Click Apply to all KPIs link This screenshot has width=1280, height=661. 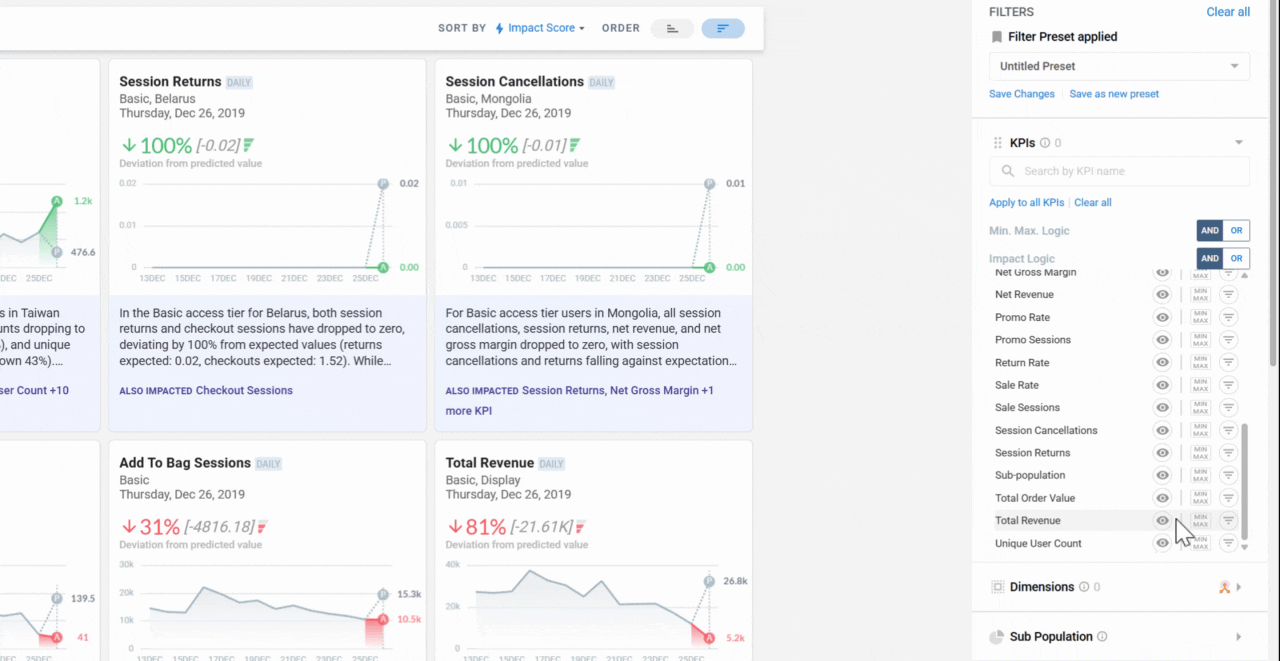(x=1026, y=202)
